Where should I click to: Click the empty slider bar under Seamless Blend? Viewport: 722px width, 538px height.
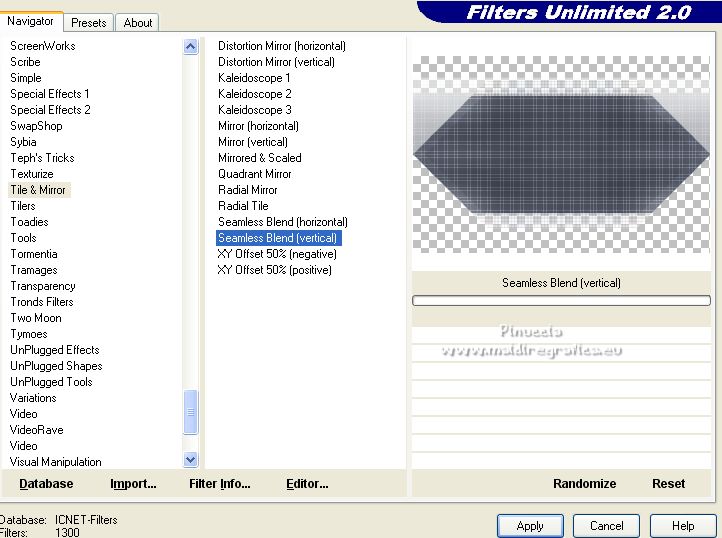pyautogui.click(x=561, y=301)
